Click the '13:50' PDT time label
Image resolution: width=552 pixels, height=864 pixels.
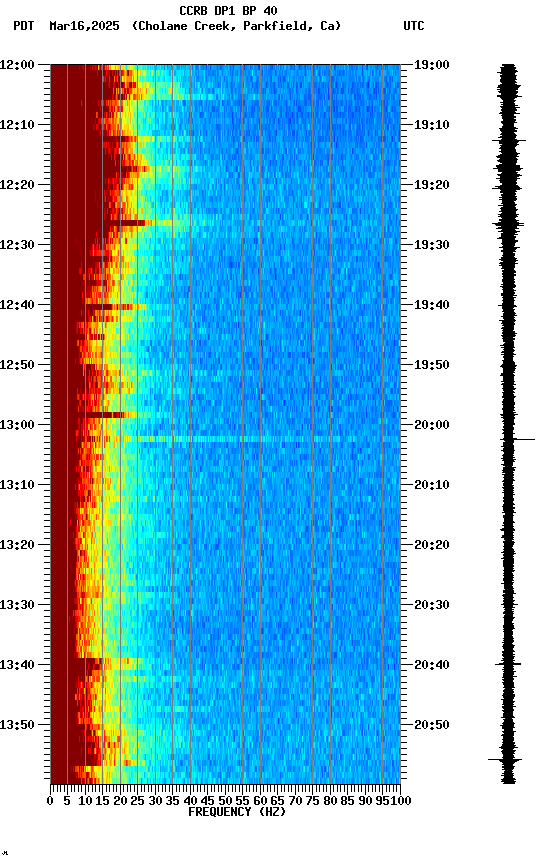17,725
